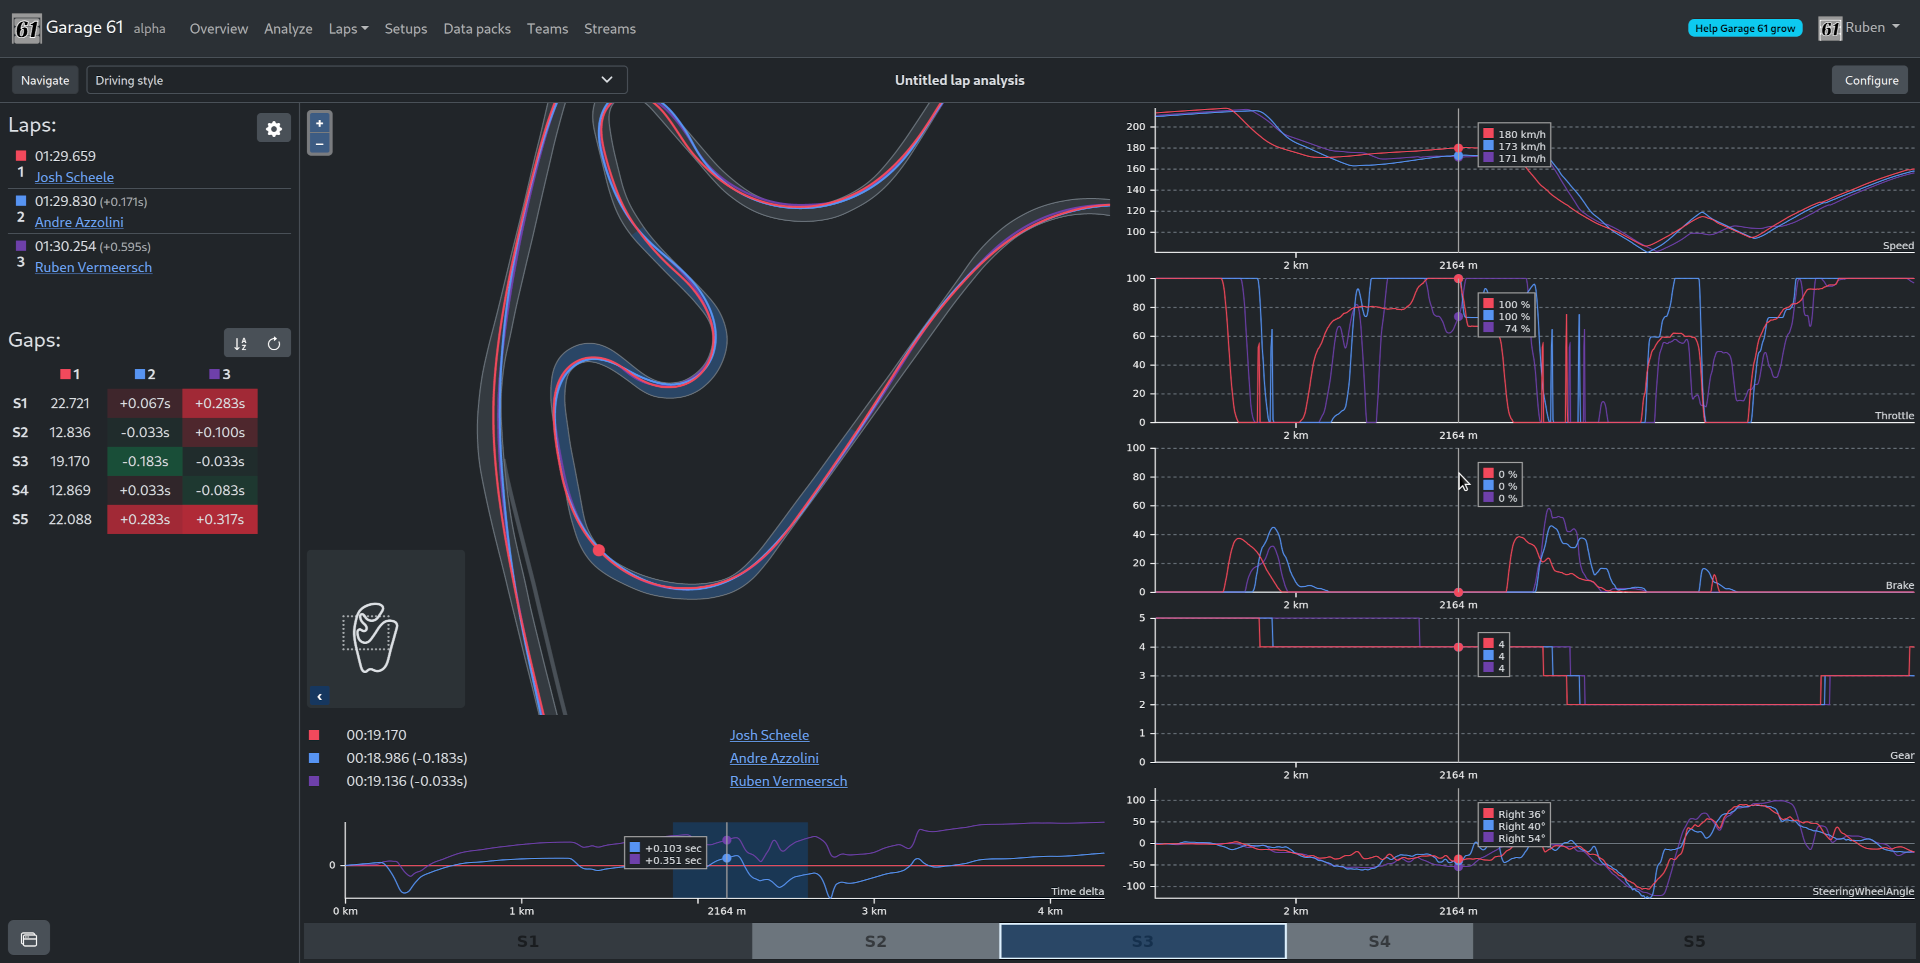Click the gaps sort order icon
This screenshot has height=963, width=1920.
[240, 343]
